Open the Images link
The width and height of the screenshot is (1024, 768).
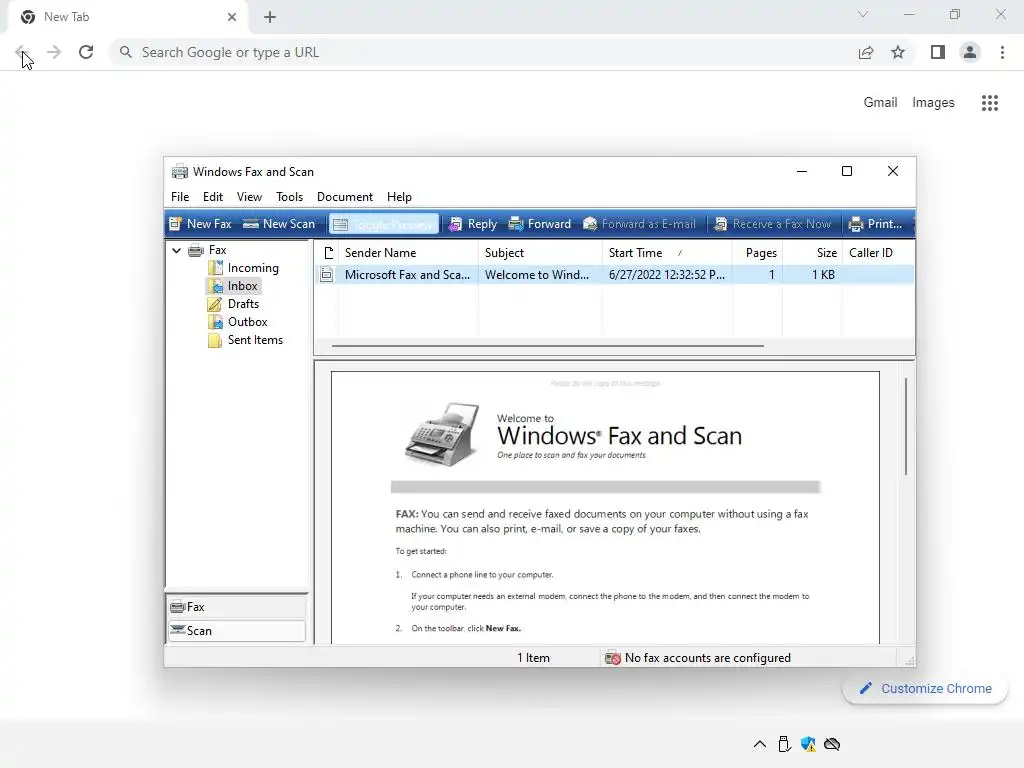coord(933,103)
